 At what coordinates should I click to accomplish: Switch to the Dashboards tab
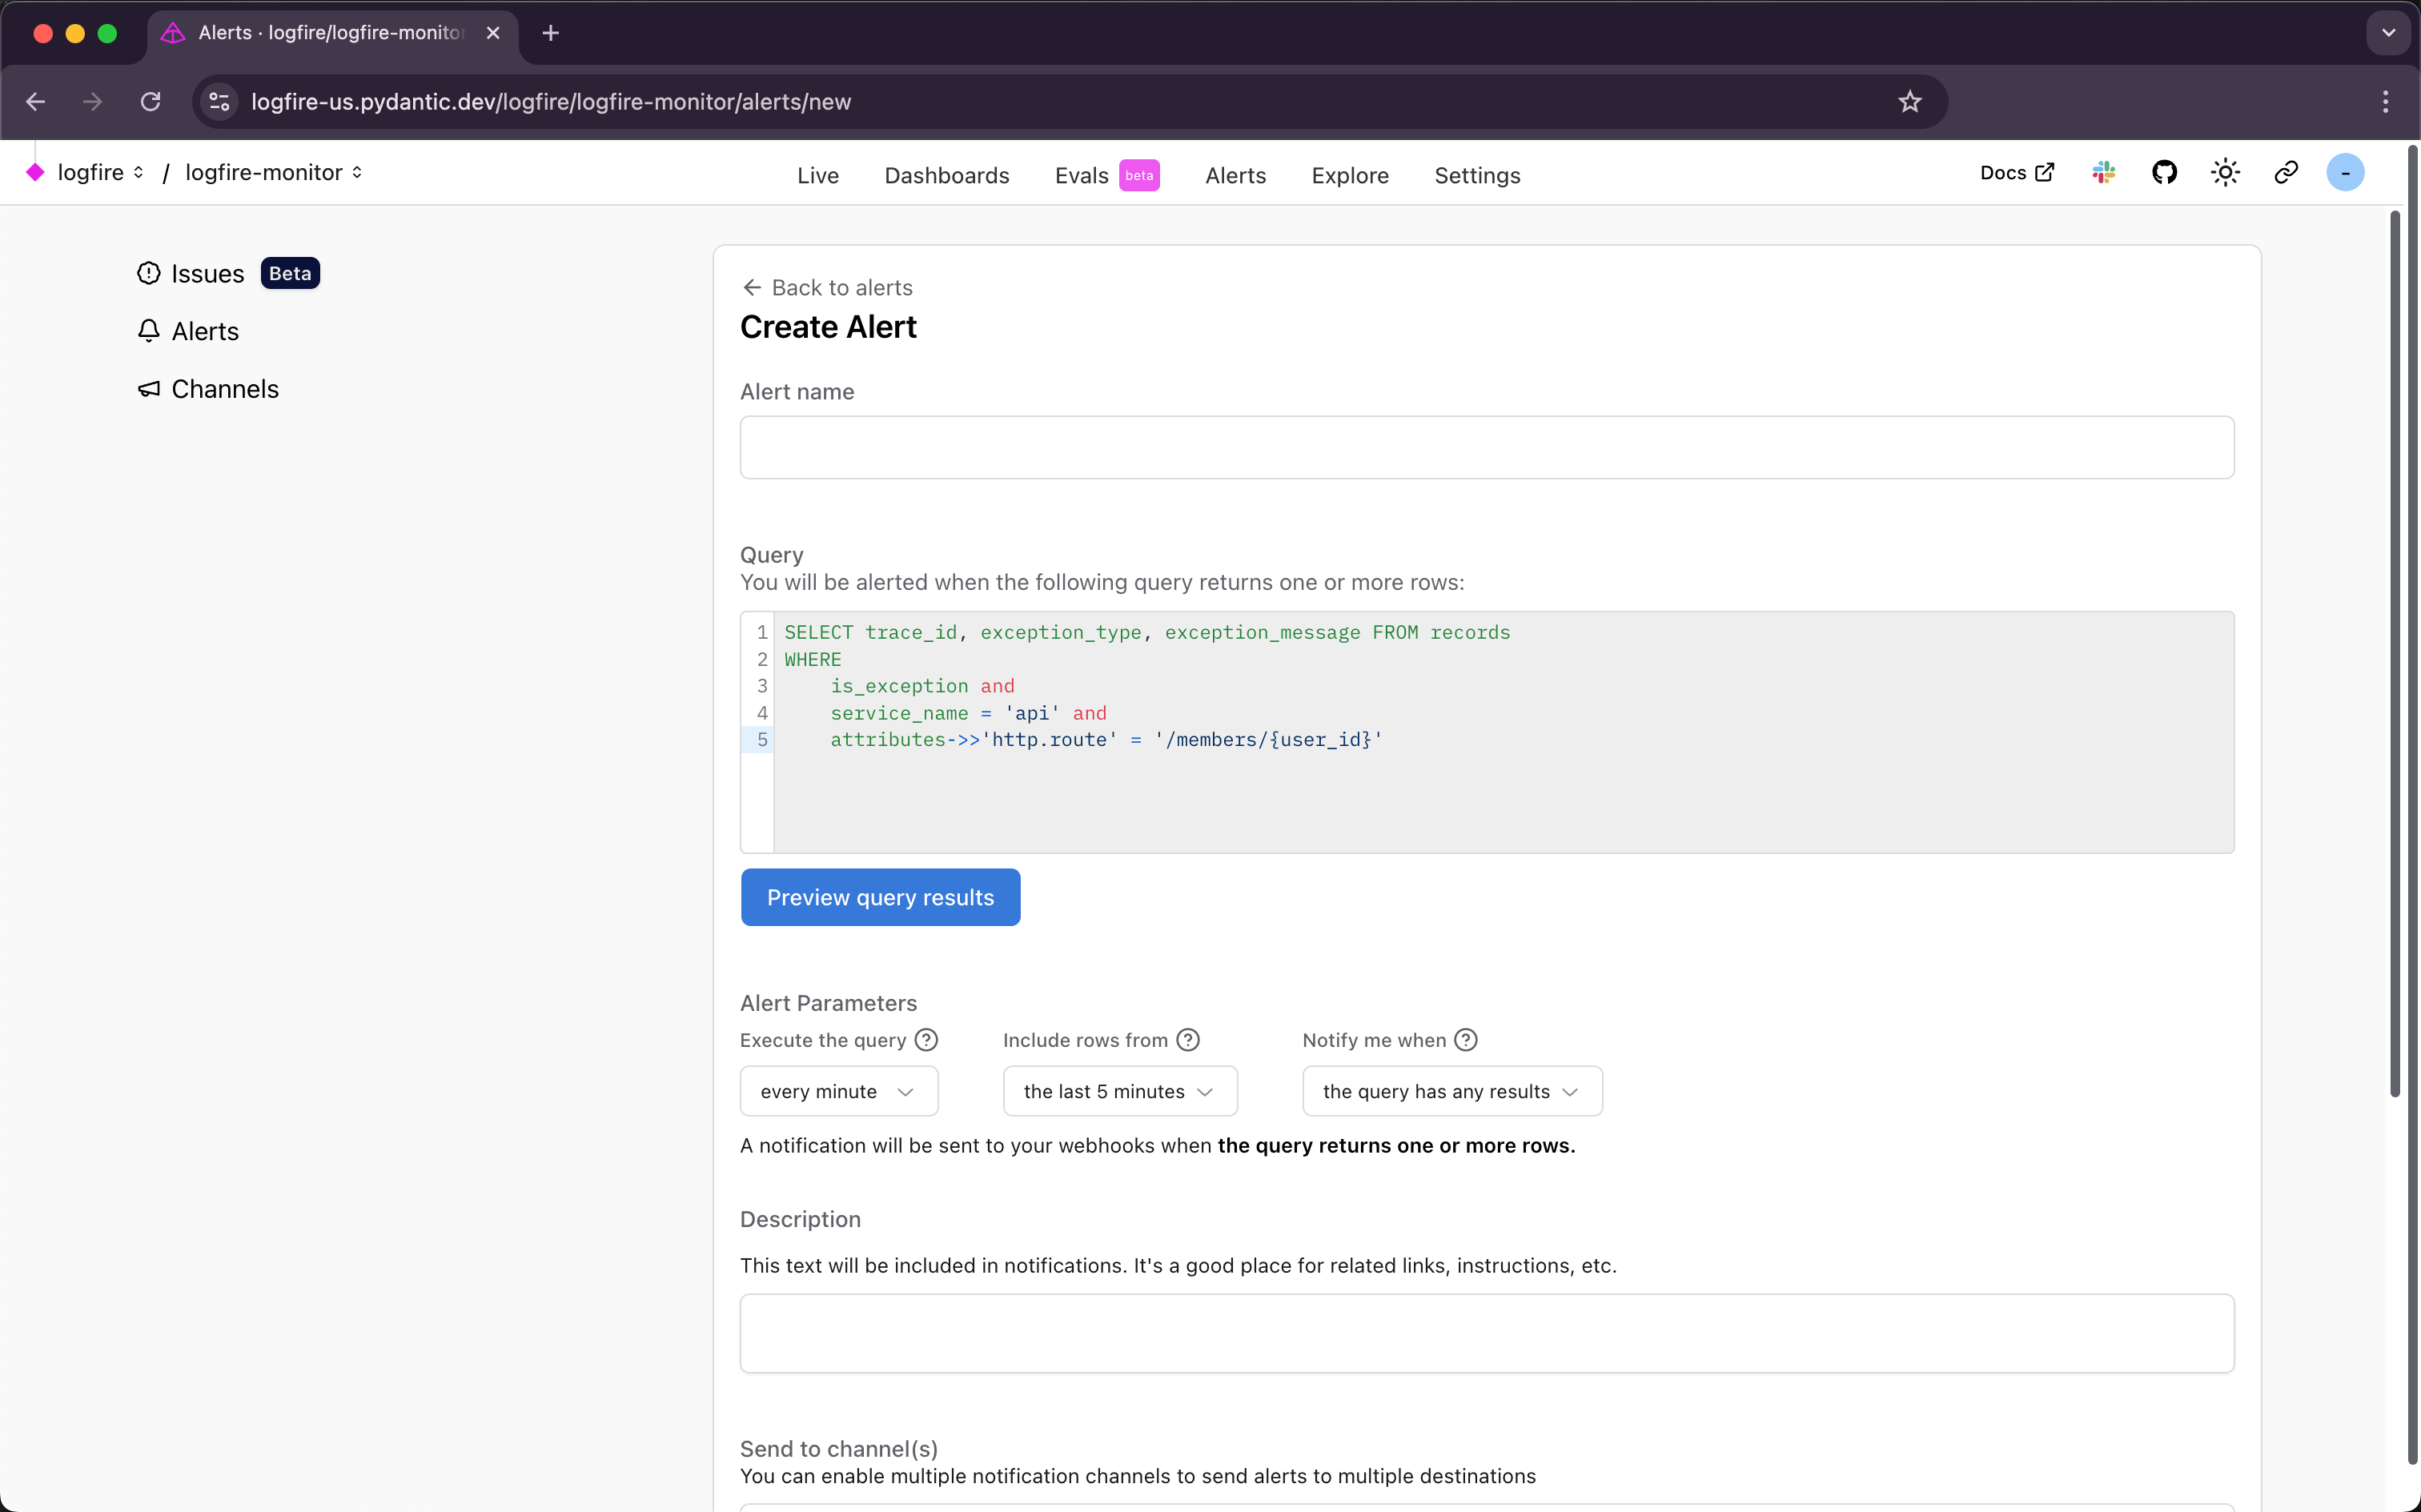946,175
